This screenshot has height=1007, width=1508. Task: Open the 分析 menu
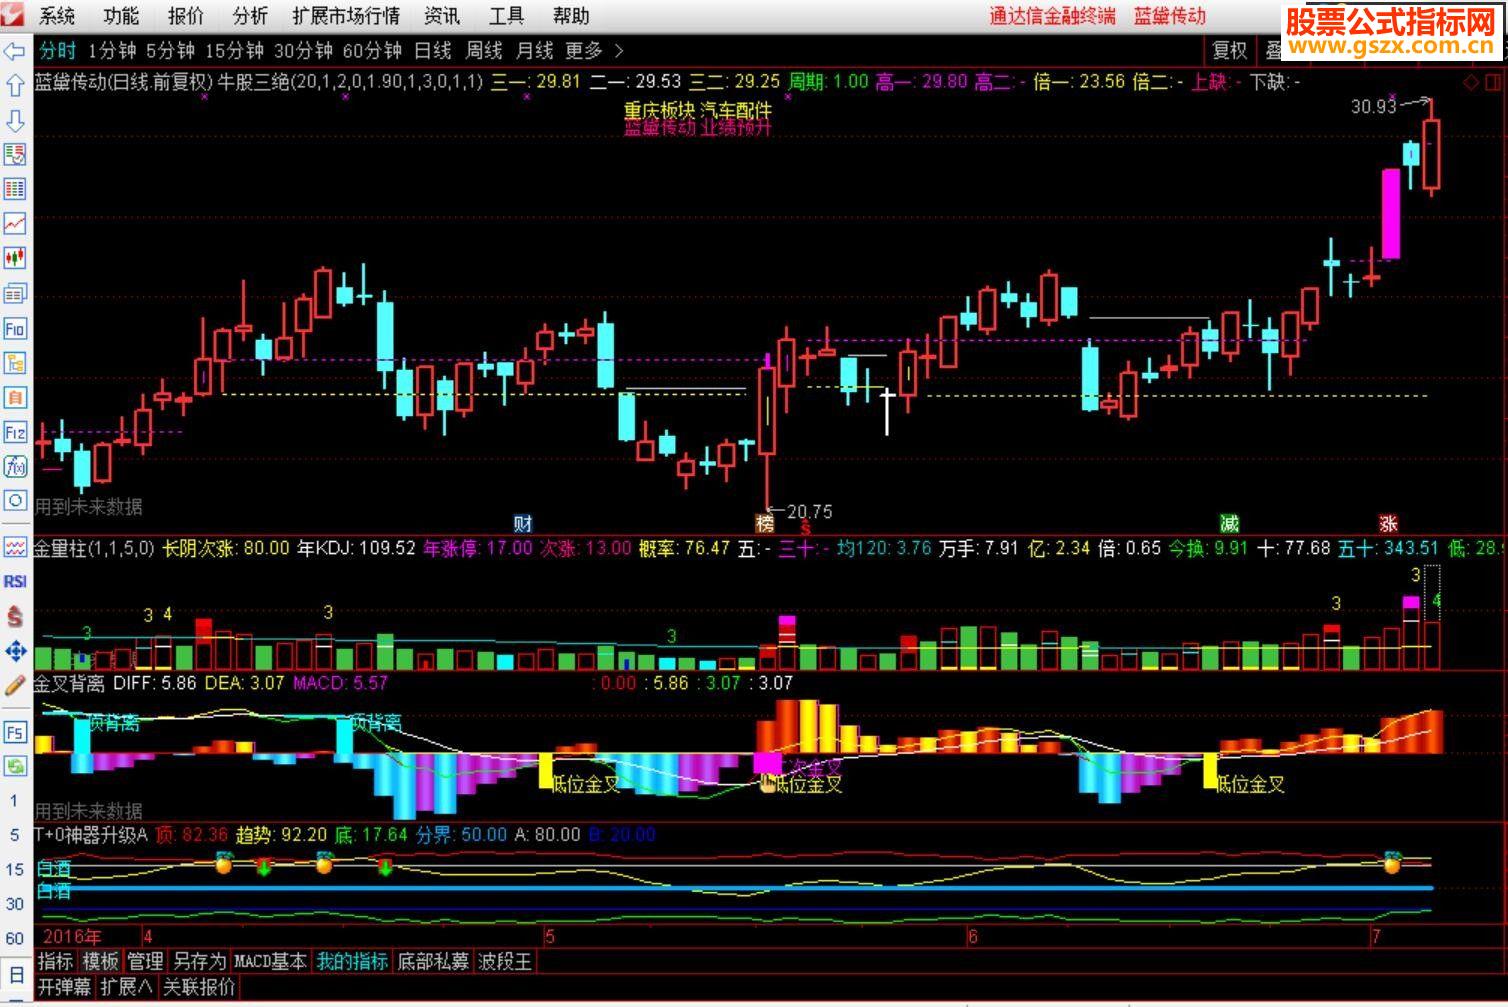pyautogui.click(x=250, y=16)
